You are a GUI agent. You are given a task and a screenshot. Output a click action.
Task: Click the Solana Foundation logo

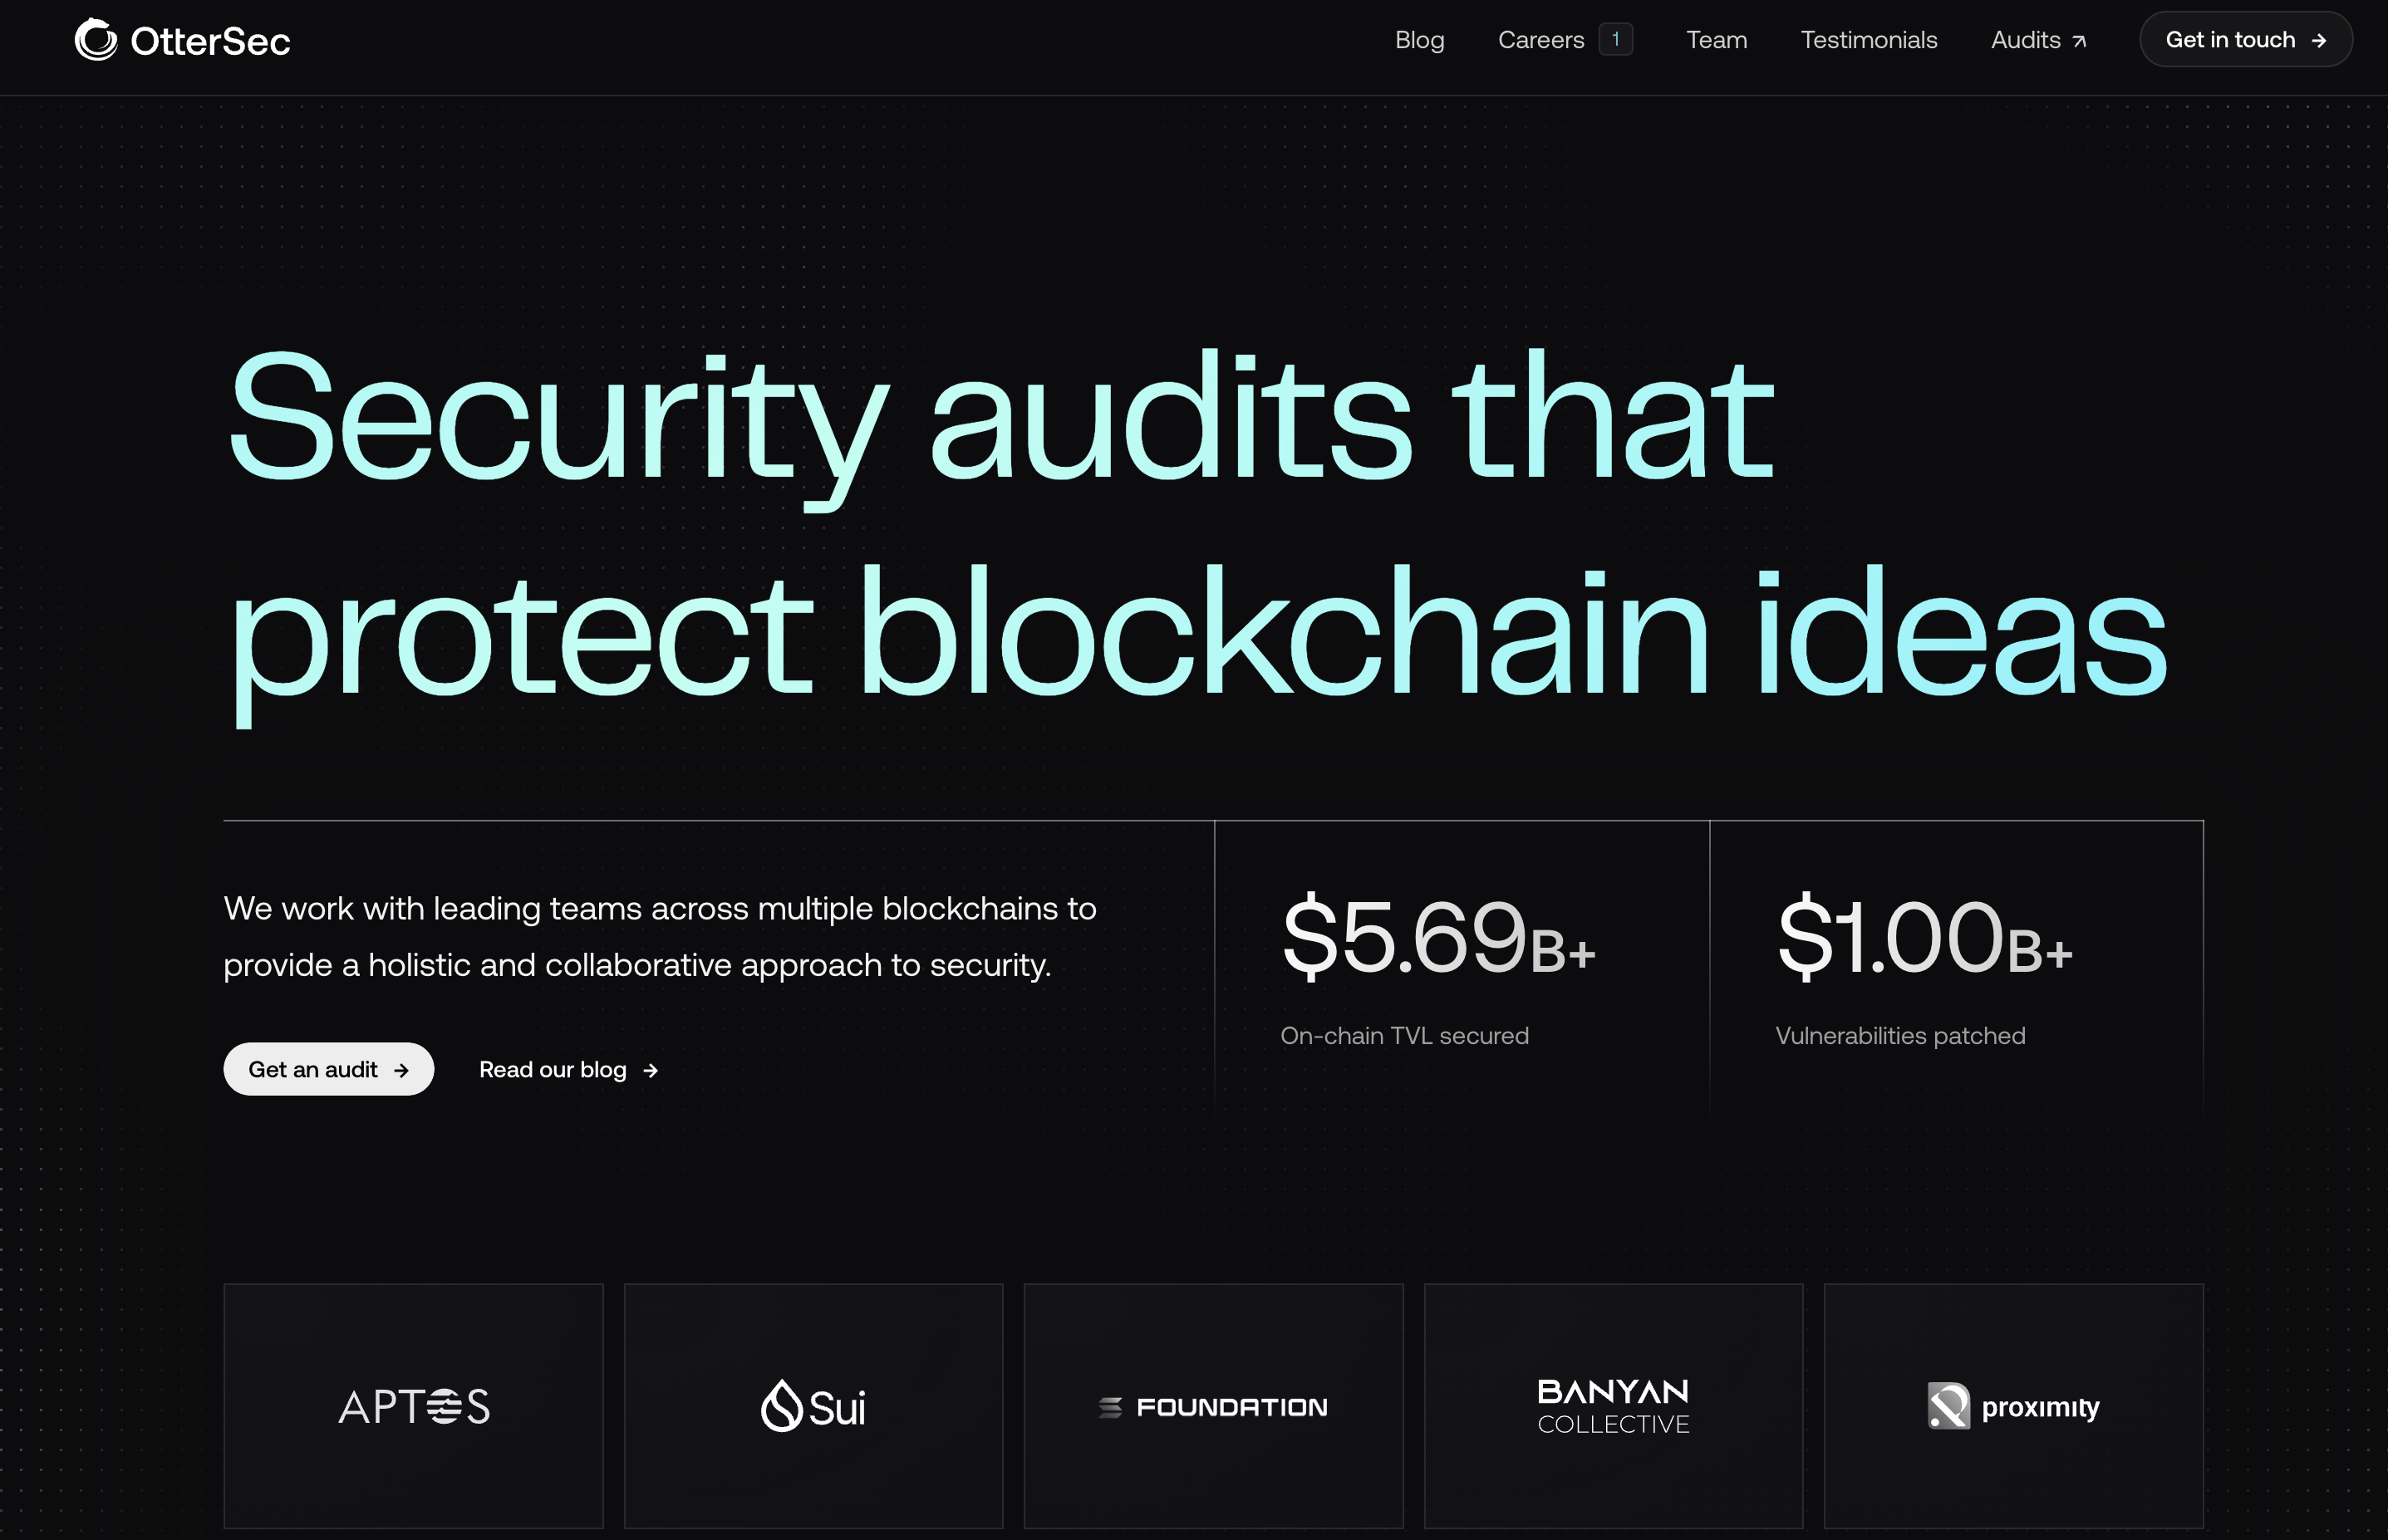[x=1213, y=1406]
